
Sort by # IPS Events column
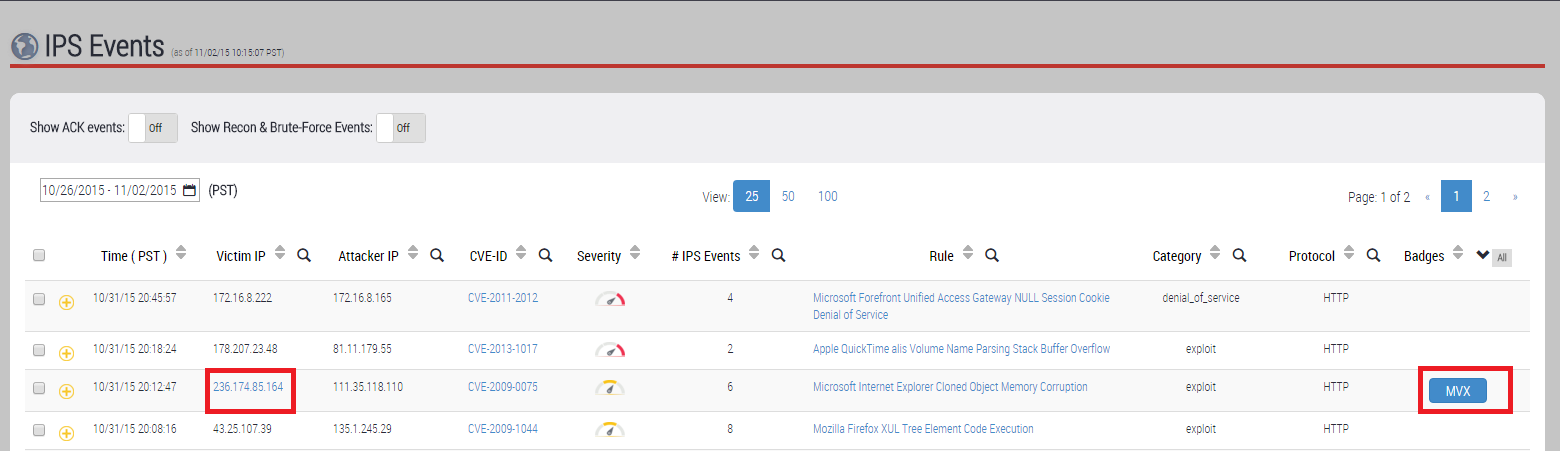pos(755,254)
